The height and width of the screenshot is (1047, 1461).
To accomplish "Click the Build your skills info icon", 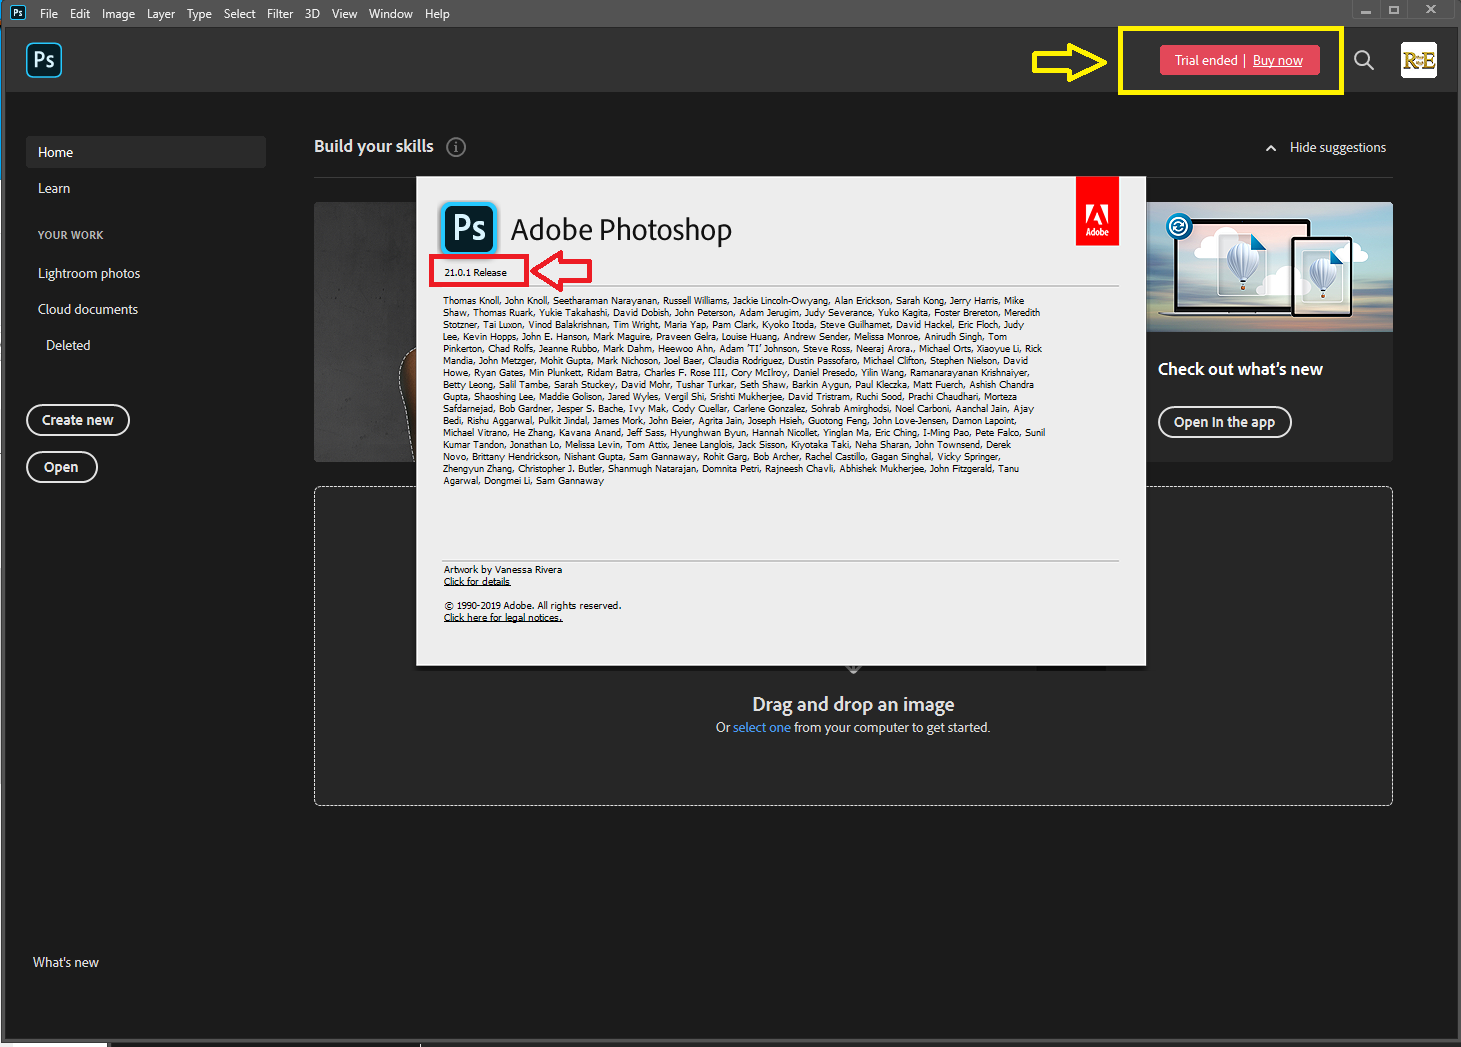I will pyautogui.click(x=456, y=147).
